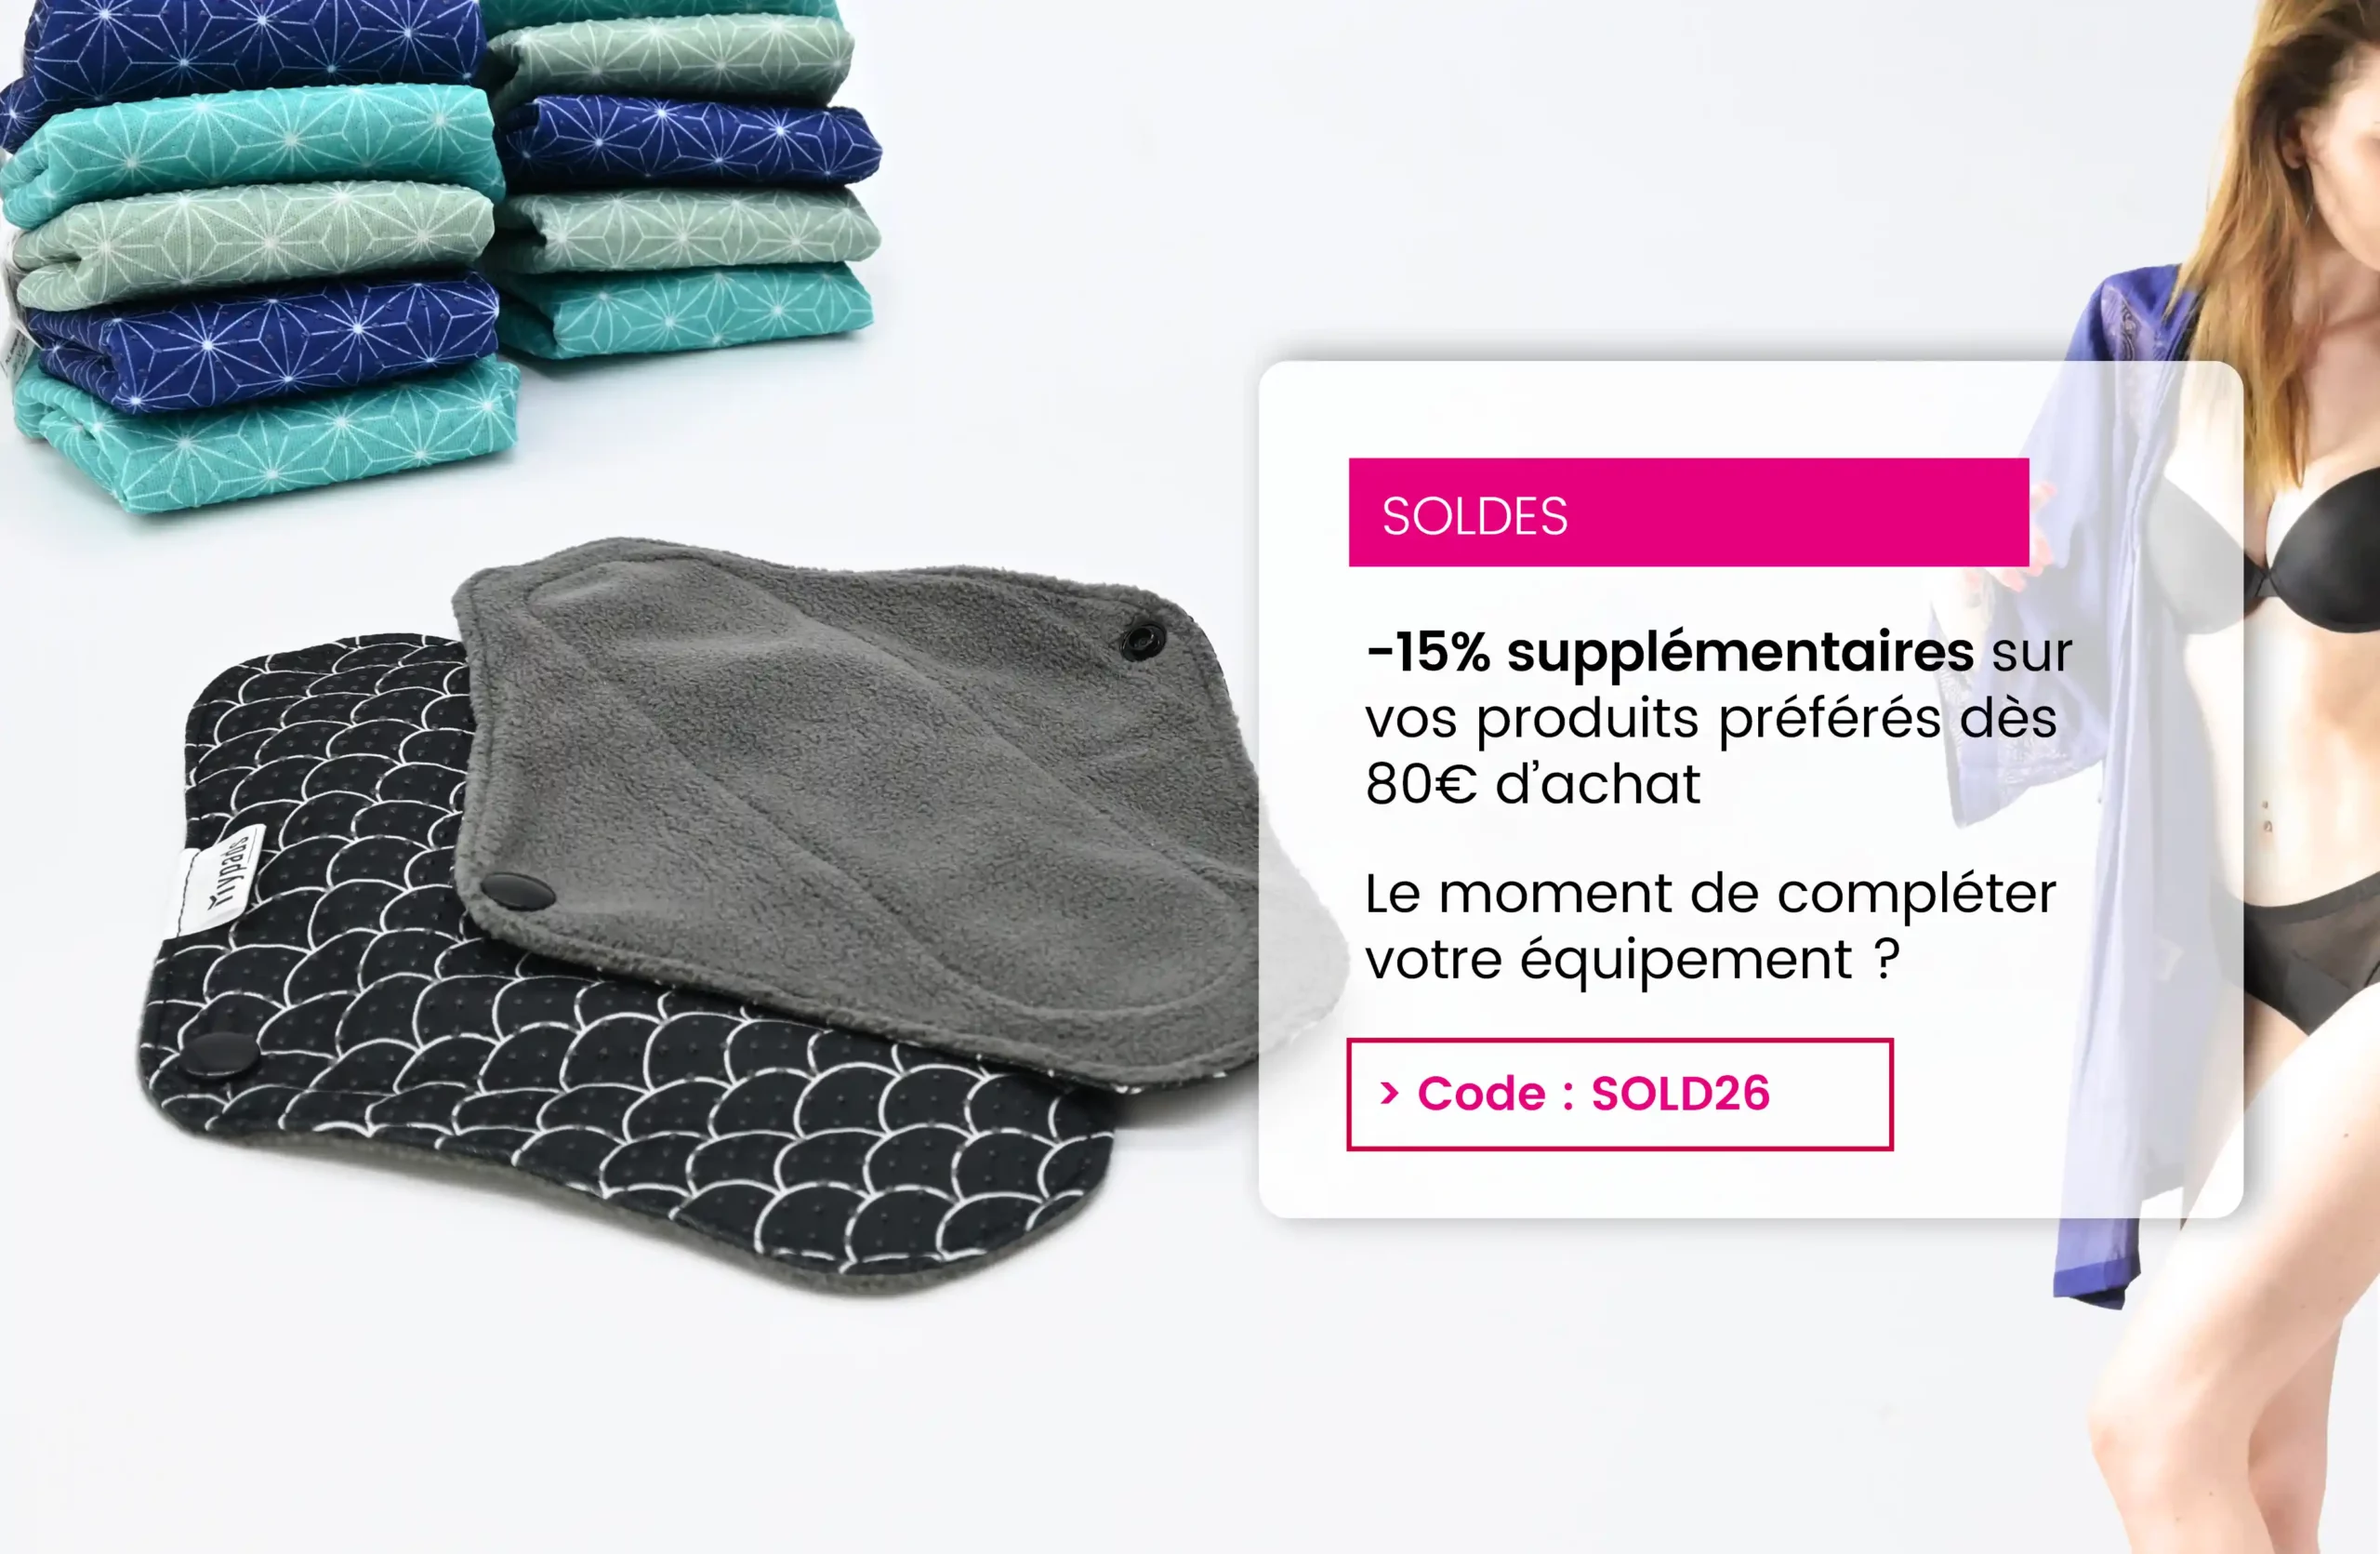Click the snap button on black pad
Image resolution: width=2380 pixels, height=1554 pixels.
pyautogui.click(x=222, y=1053)
